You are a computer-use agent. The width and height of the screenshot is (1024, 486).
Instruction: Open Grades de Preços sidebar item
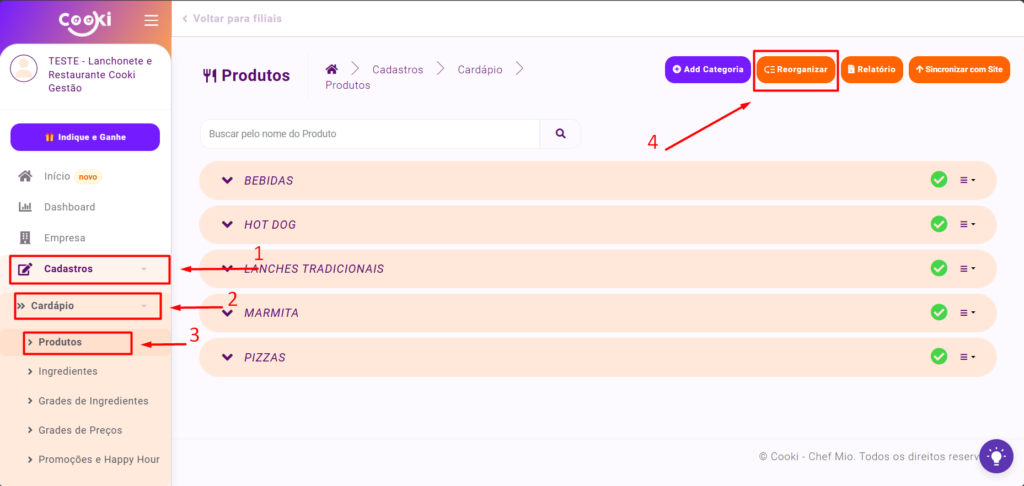tap(80, 430)
